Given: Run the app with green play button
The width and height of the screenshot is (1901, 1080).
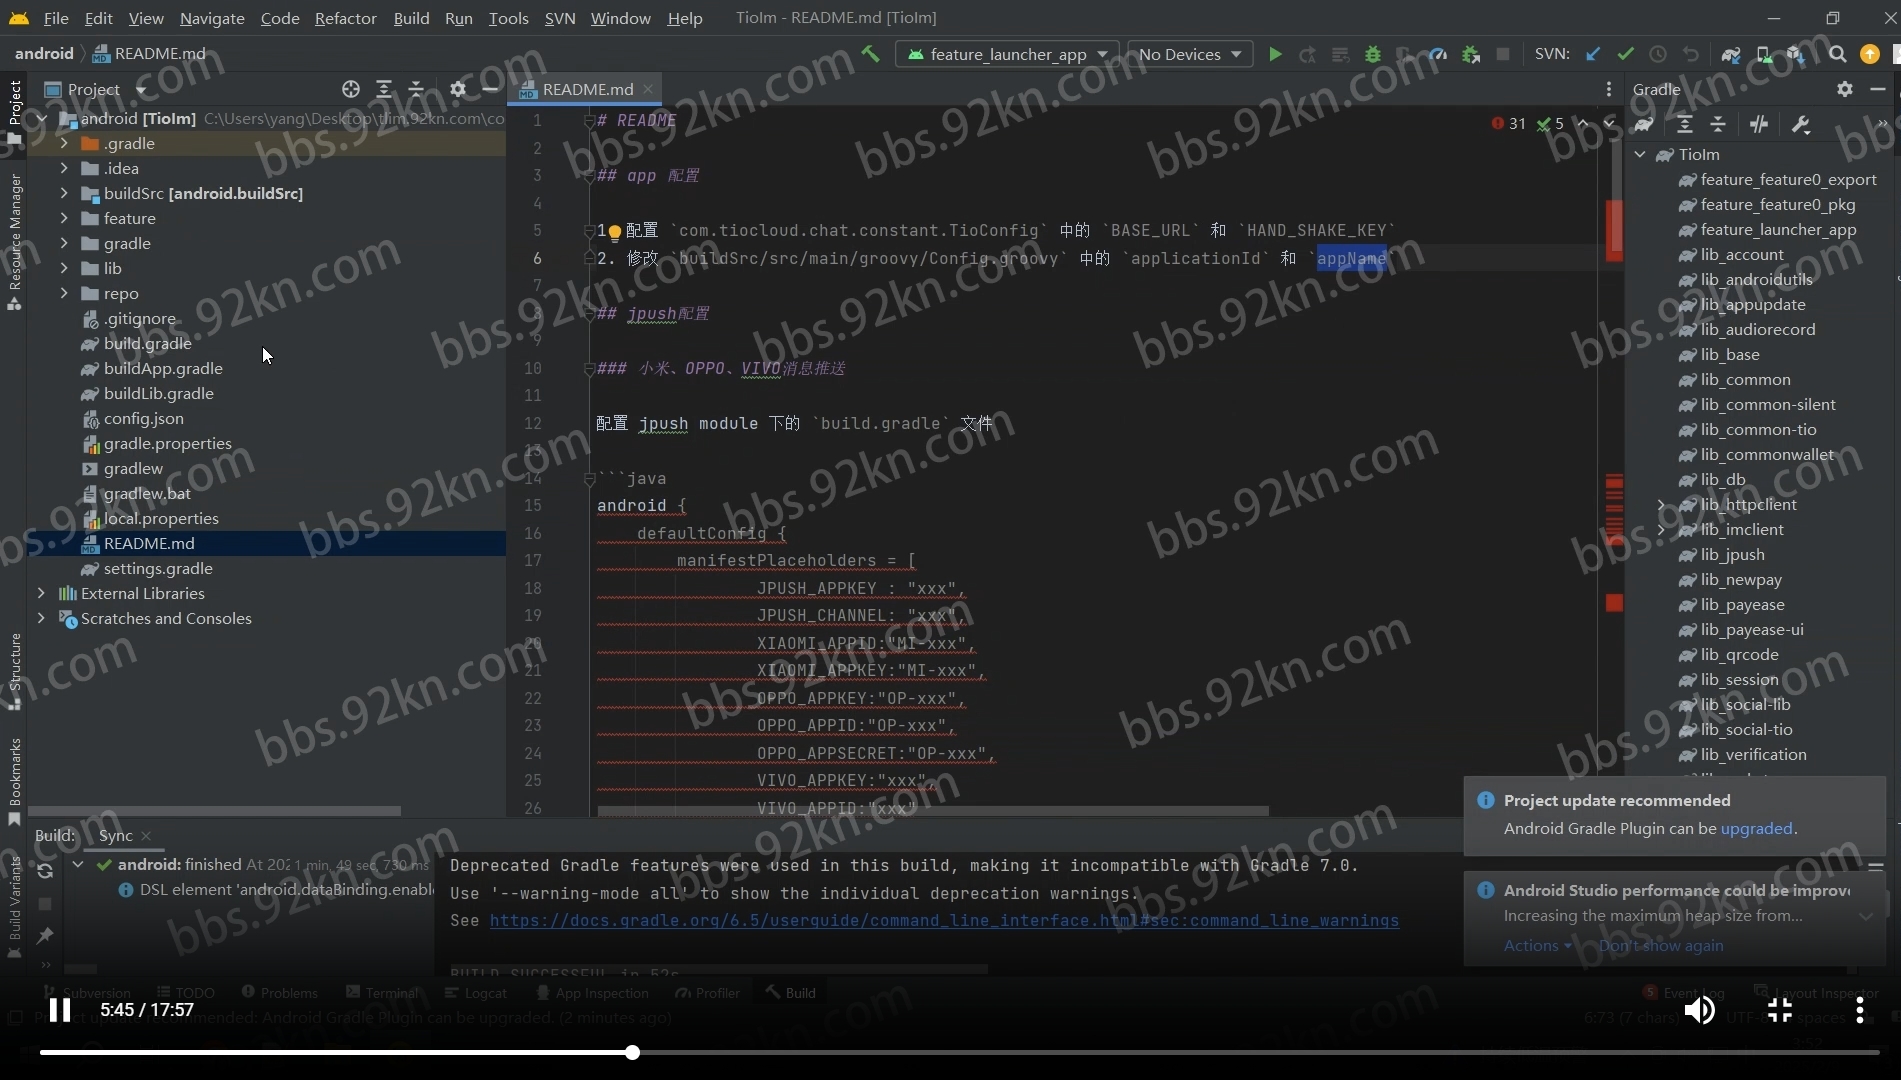Looking at the screenshot, I should pyautogui.click(x=1275, y=54).
